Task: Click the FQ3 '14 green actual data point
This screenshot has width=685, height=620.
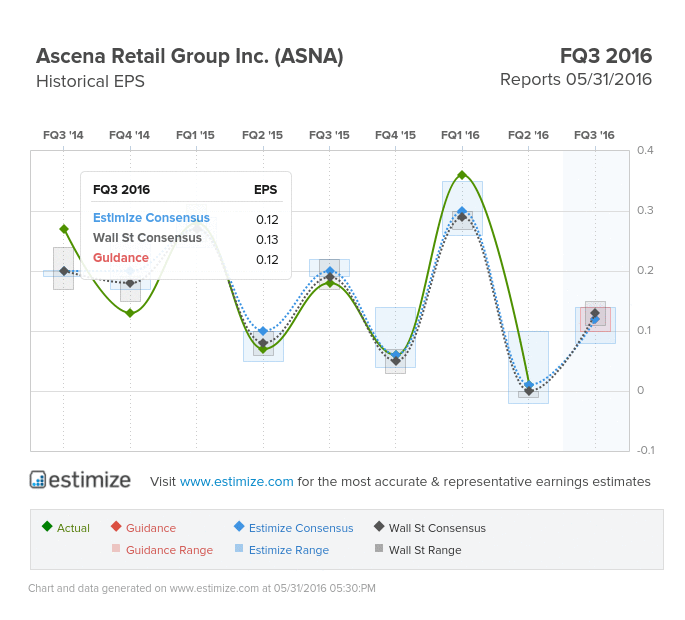Action: [64, 229]
